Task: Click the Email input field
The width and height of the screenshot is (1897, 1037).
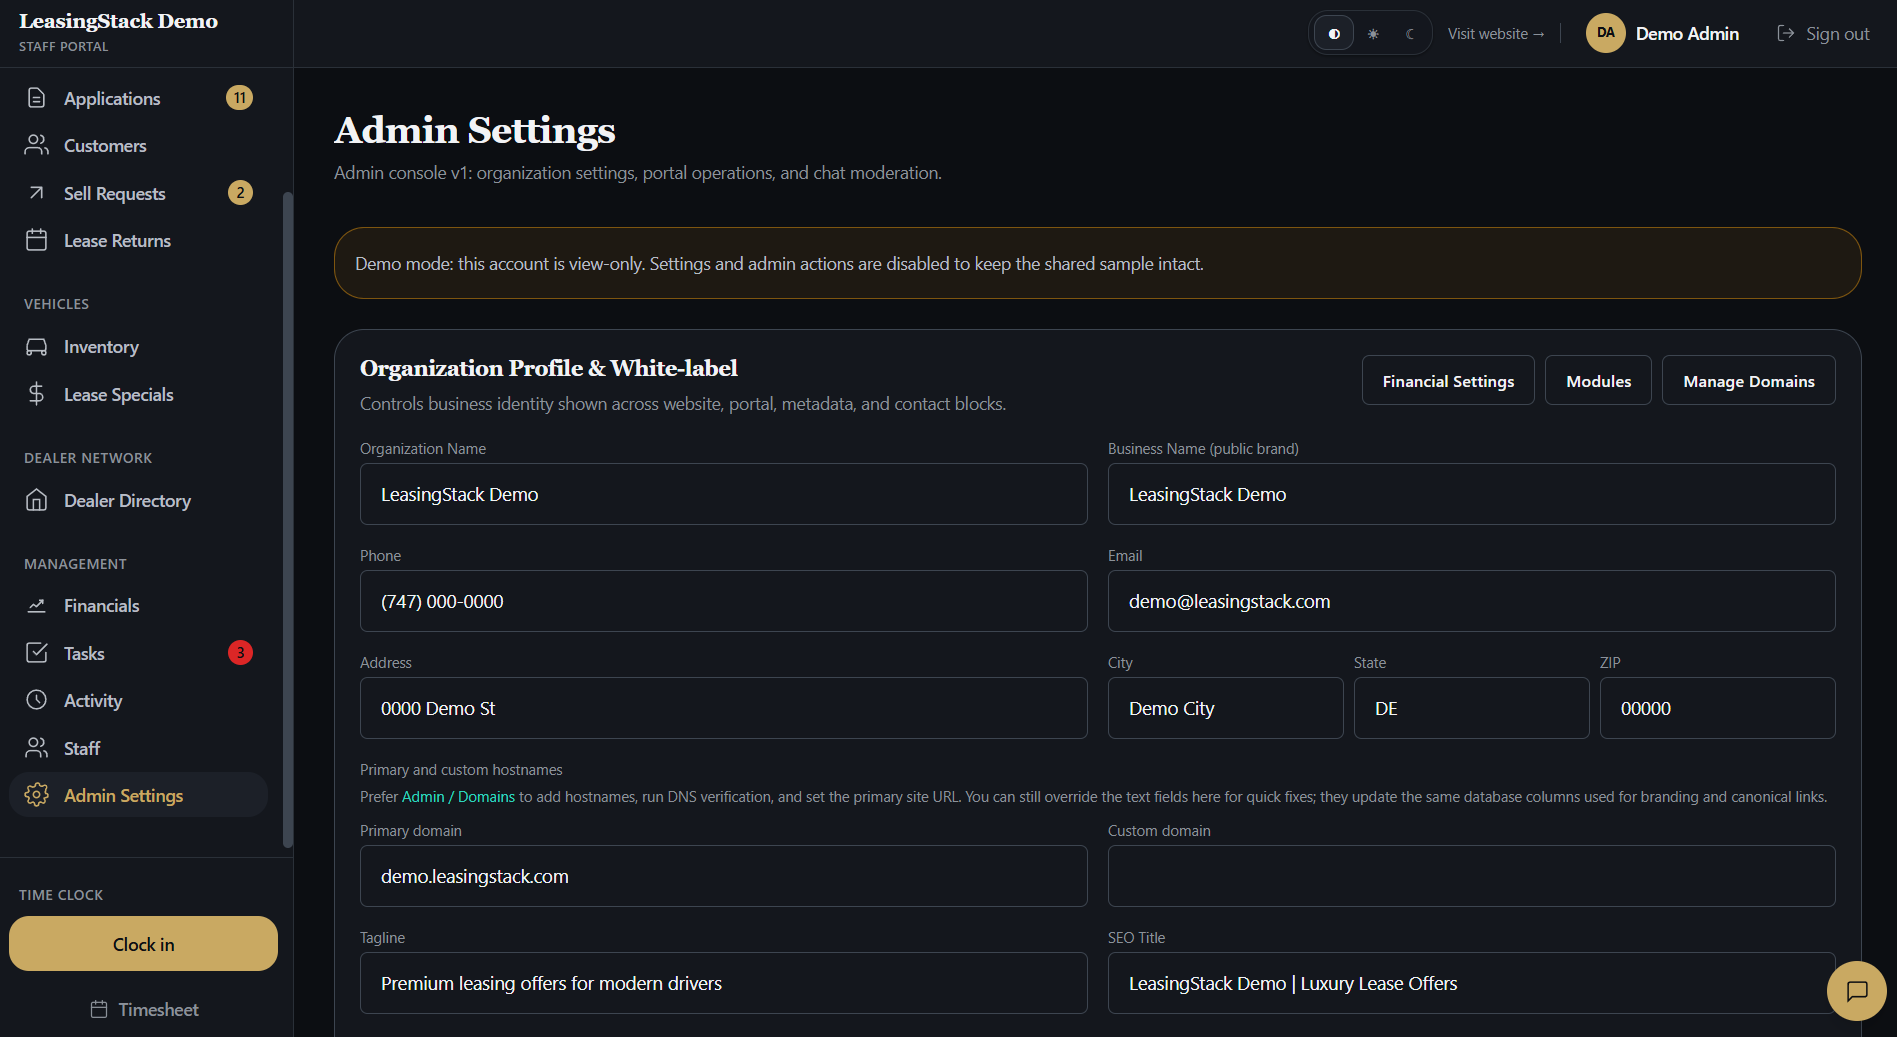Action: 1472,601
